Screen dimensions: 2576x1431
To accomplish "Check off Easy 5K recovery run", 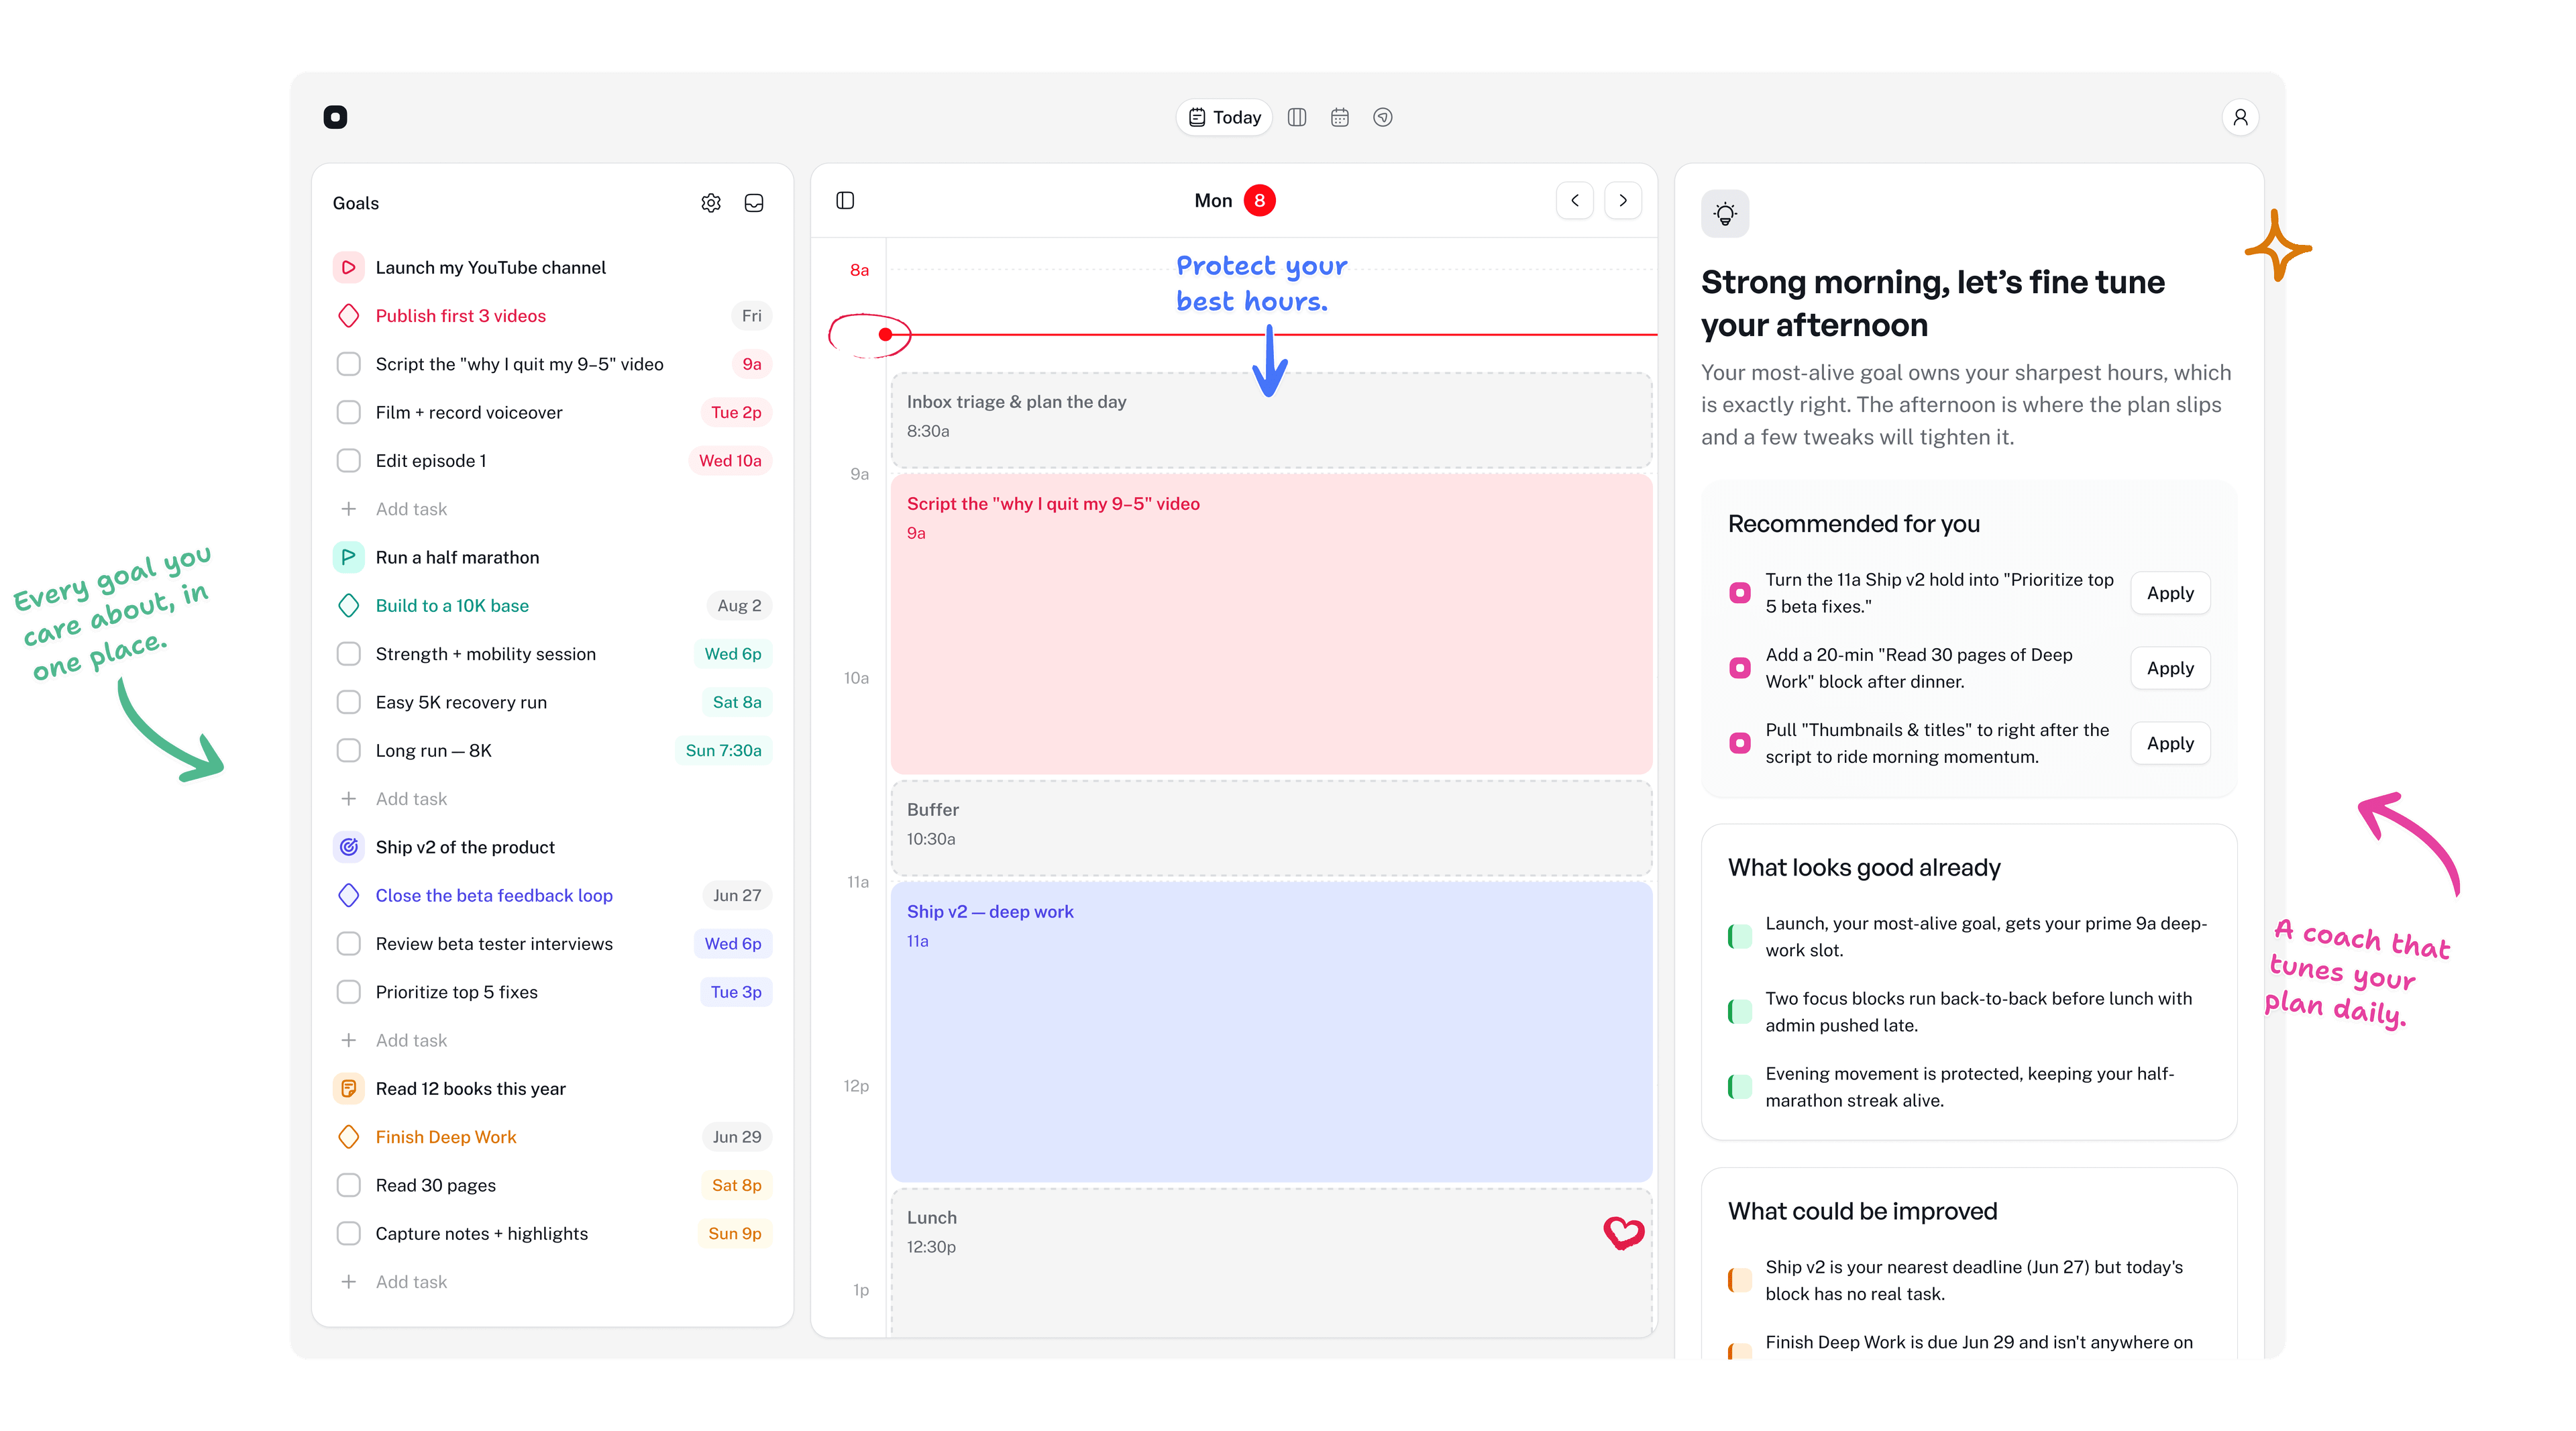I will point(348,702).
